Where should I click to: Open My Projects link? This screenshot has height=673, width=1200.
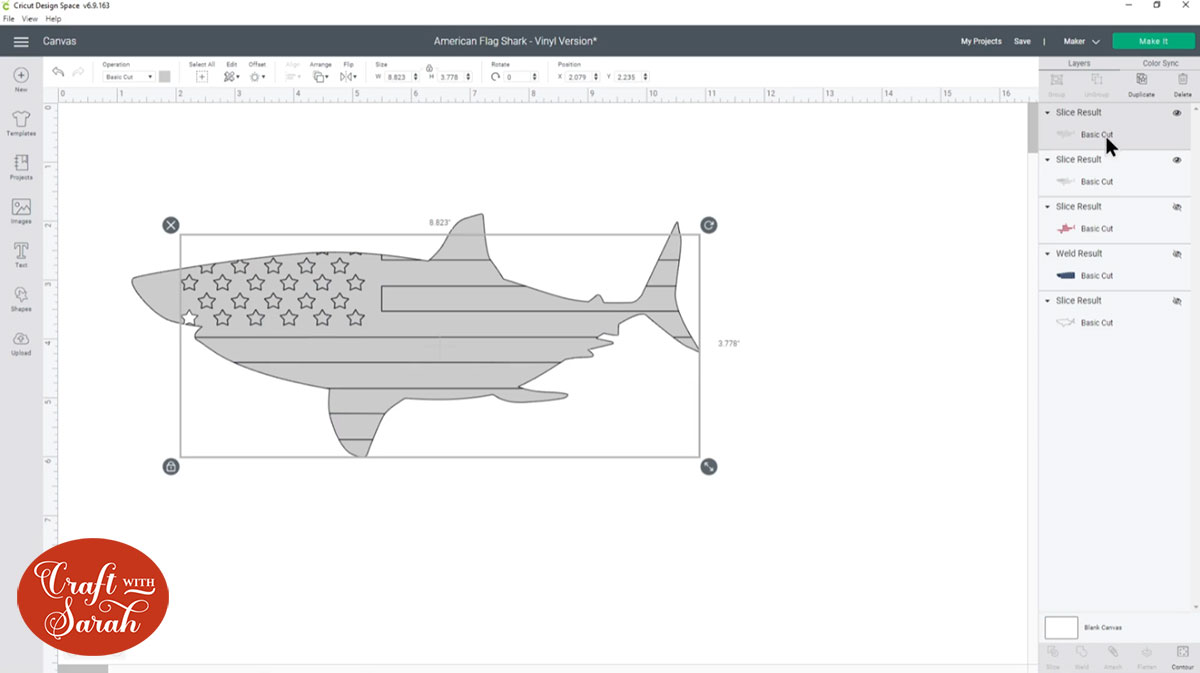(x=980, y=42)
